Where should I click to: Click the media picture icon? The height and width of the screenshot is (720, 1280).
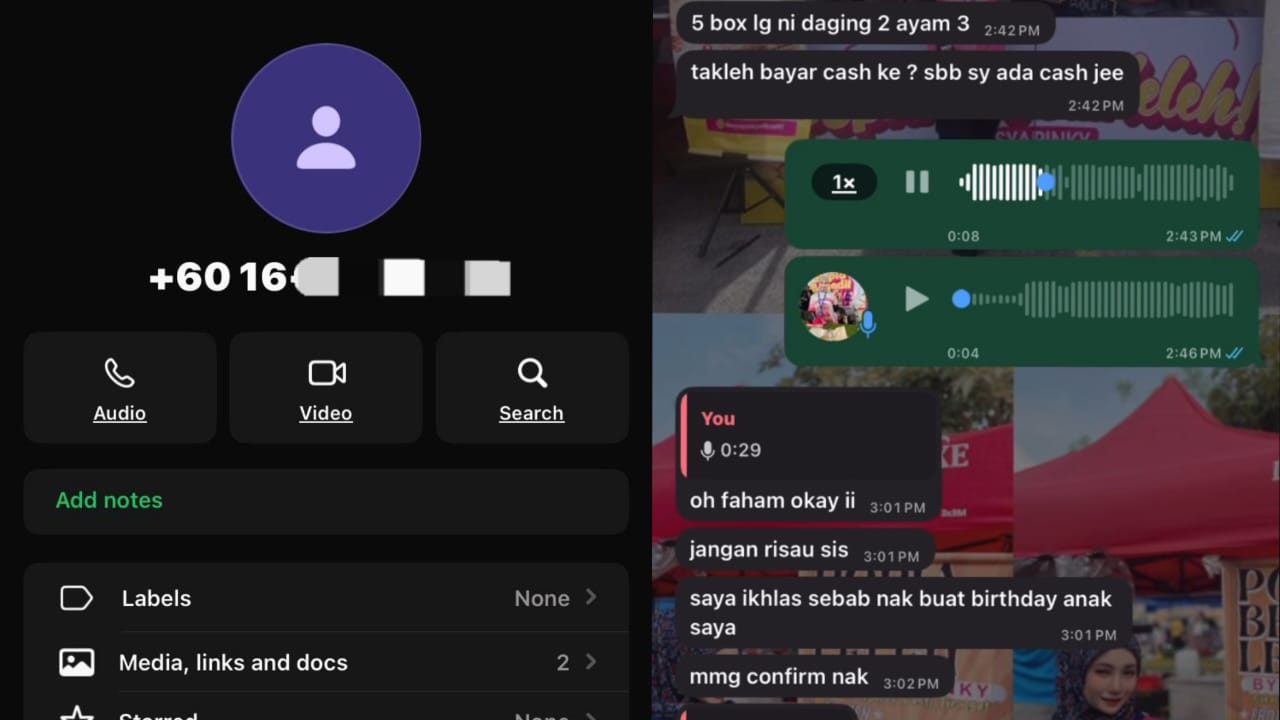pos(77,662)
